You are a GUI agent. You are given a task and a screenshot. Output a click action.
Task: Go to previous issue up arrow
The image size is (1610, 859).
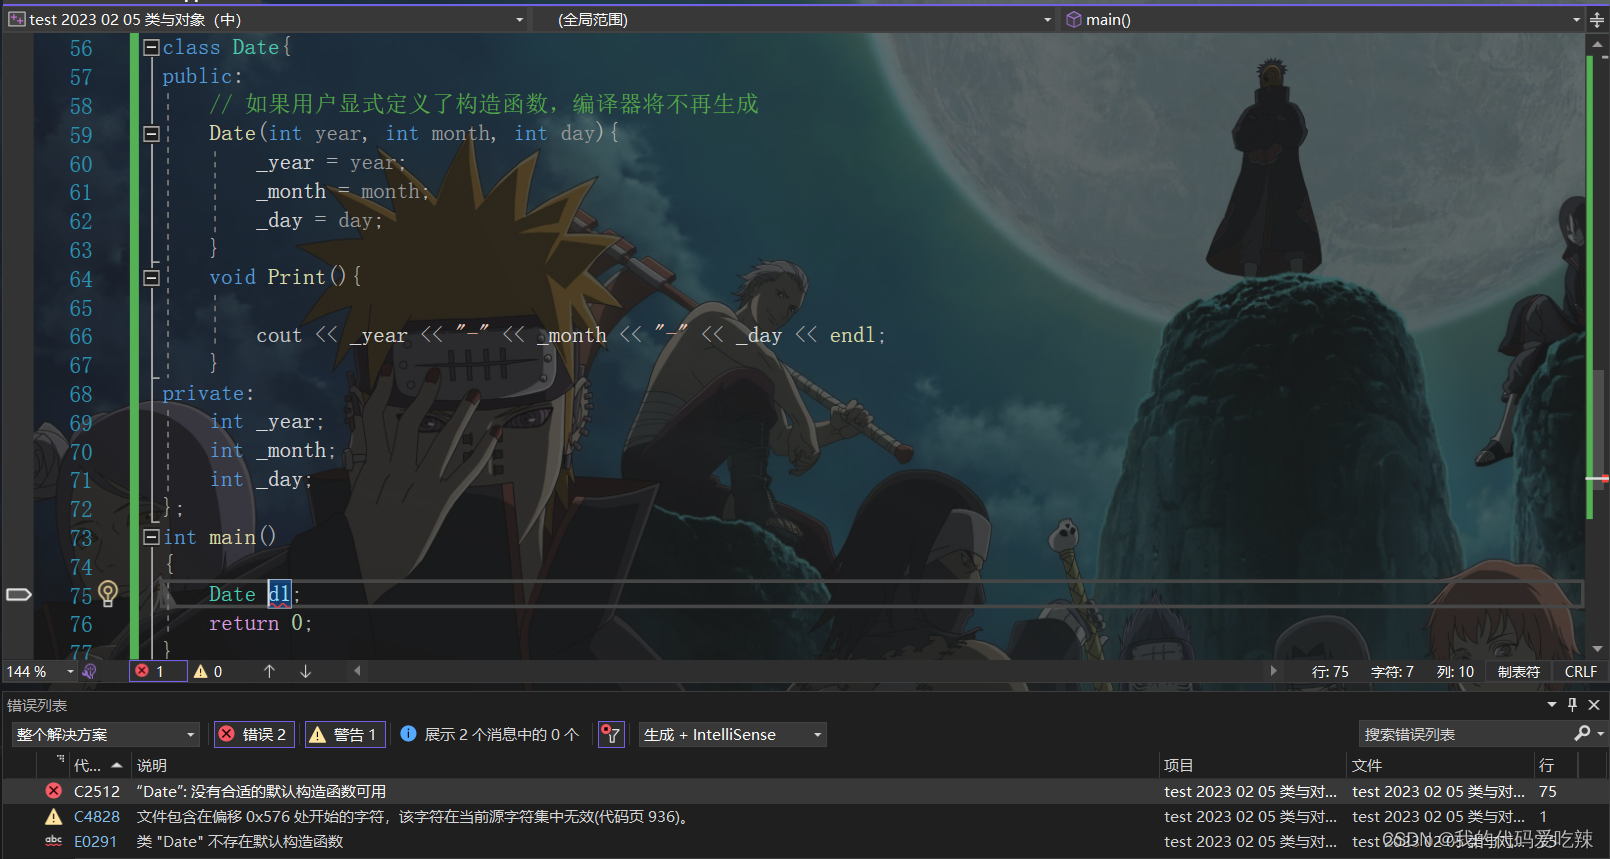[269, 672]
